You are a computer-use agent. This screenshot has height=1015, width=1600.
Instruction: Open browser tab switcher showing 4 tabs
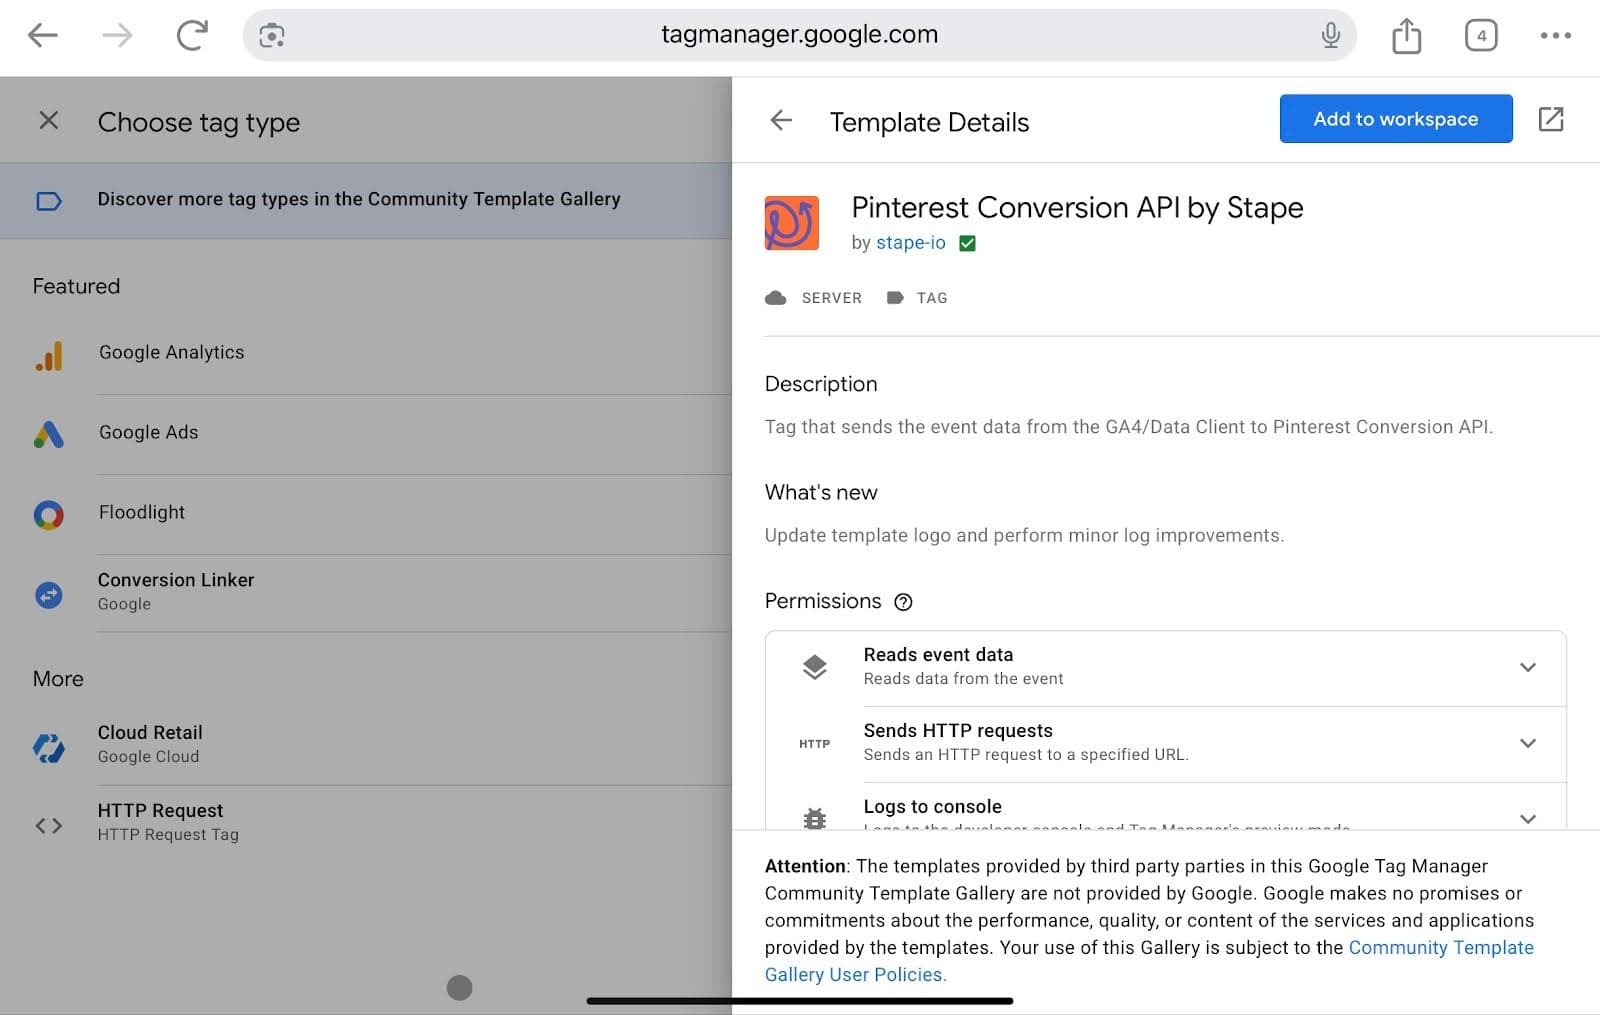click(1481, 34)
